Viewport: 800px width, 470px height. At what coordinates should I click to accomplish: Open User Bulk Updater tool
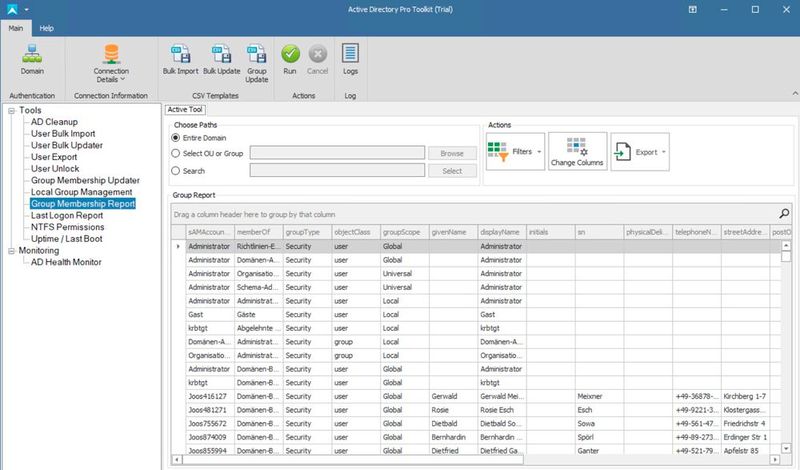(67, 145)
